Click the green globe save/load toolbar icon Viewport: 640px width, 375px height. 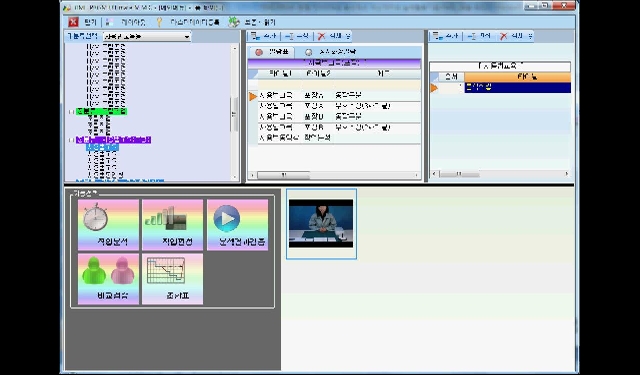(234, 22)
